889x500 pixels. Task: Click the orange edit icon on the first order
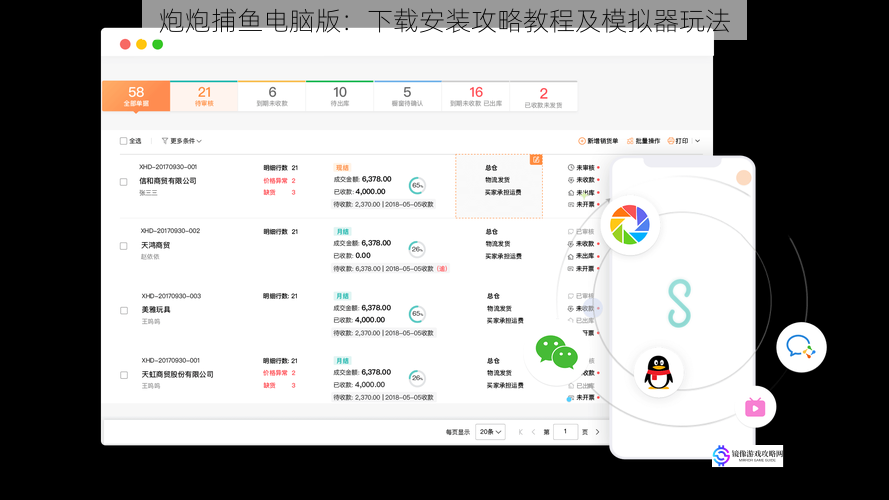pyautogui.click(x=536, y=160)
